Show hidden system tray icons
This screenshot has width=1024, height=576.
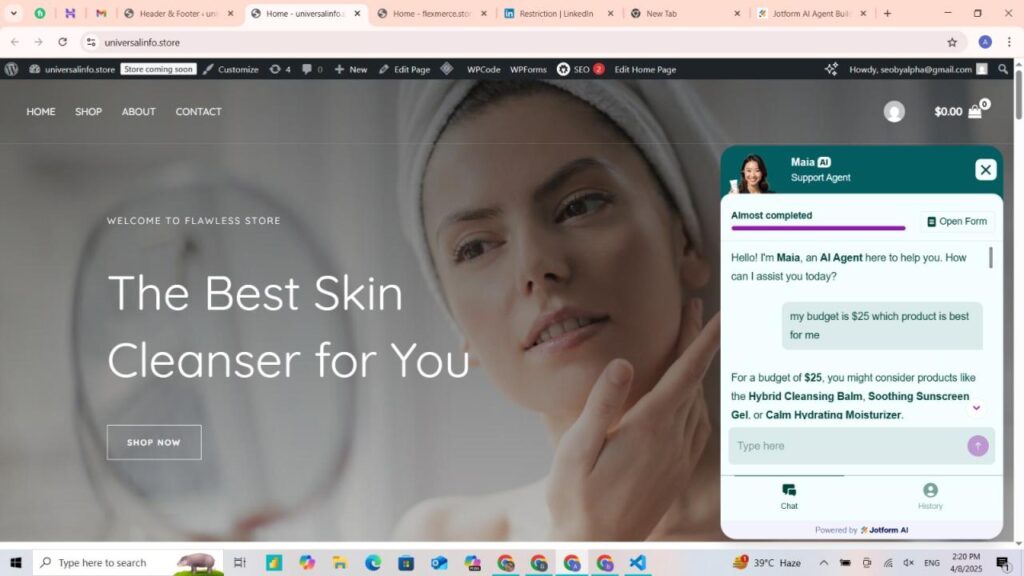coord(824,563)
